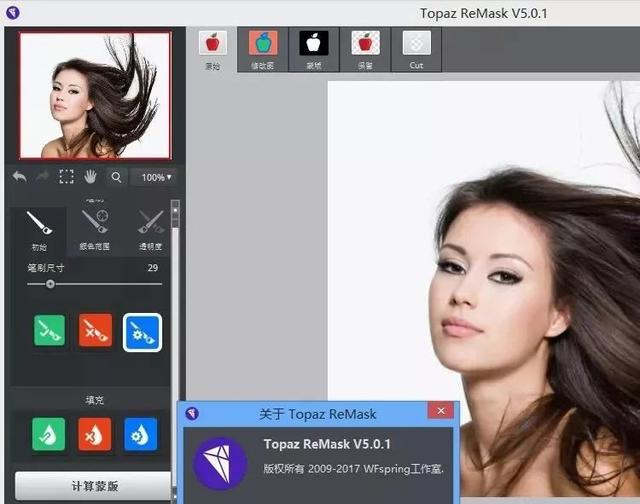Select the 透明度 transparency brush tab
640x504 pixels.
[x=151, y=231]
